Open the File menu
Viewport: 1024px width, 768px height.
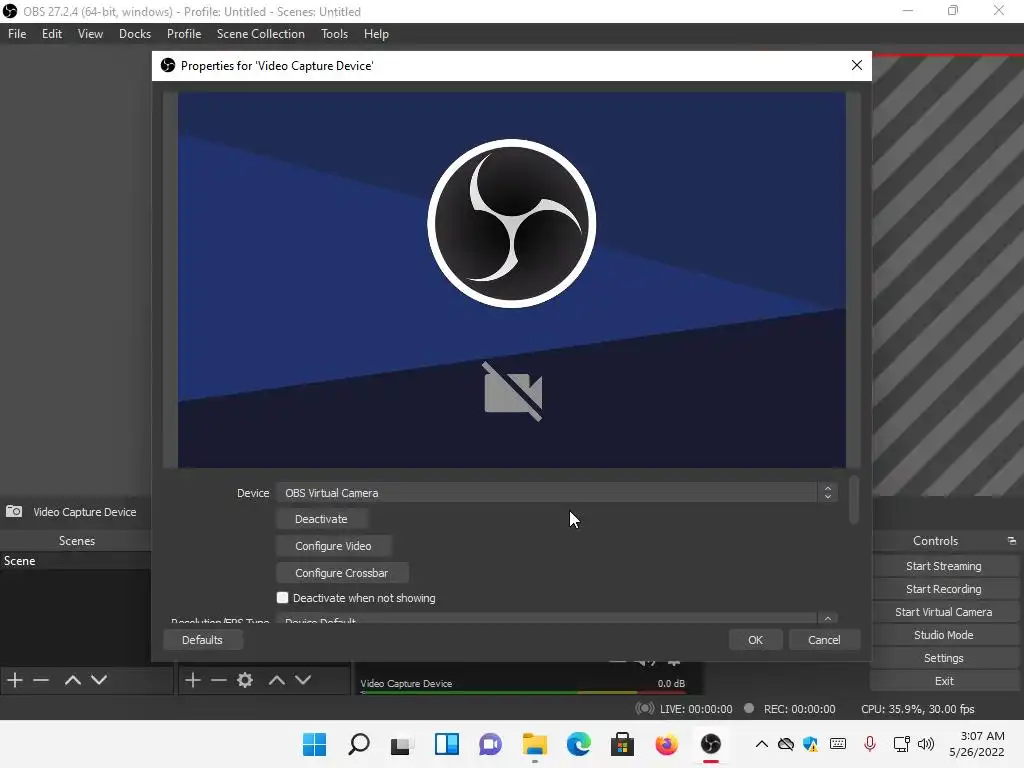point(17,34)
